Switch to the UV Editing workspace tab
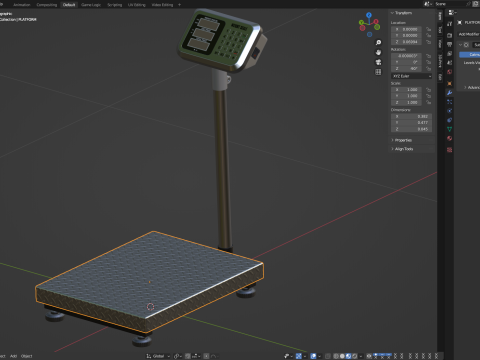 [137, 5]
